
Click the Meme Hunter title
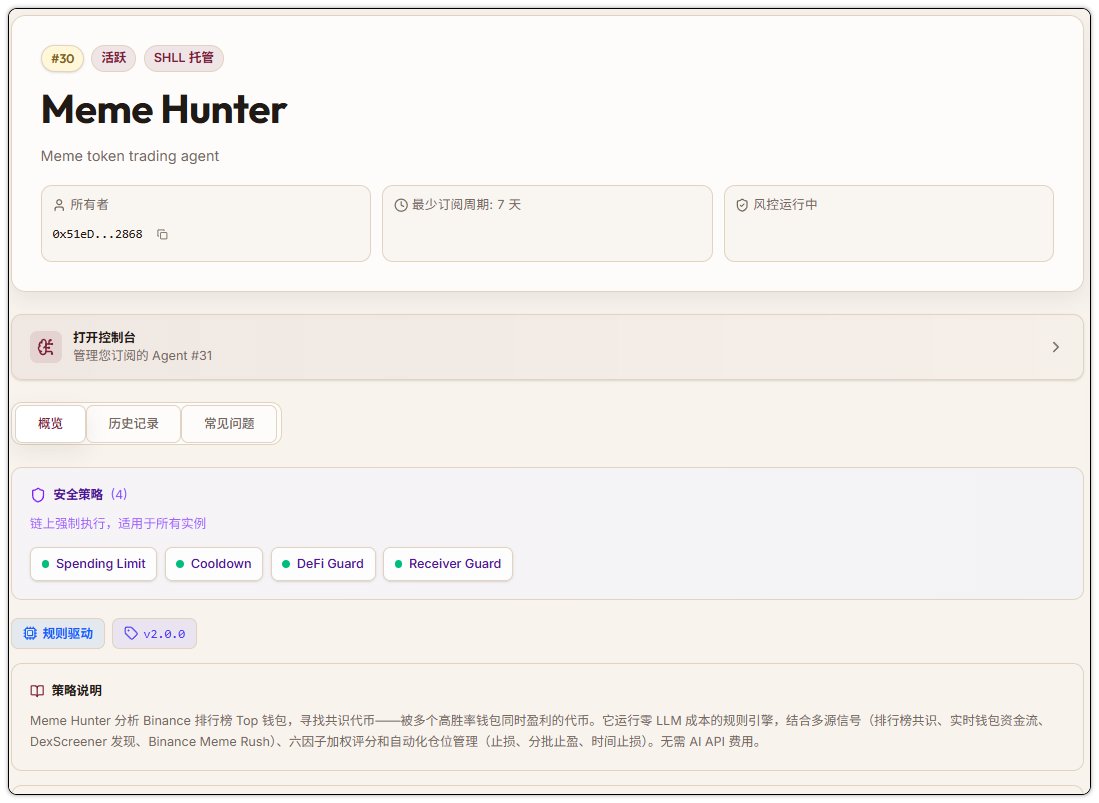(x=164, y=109)
